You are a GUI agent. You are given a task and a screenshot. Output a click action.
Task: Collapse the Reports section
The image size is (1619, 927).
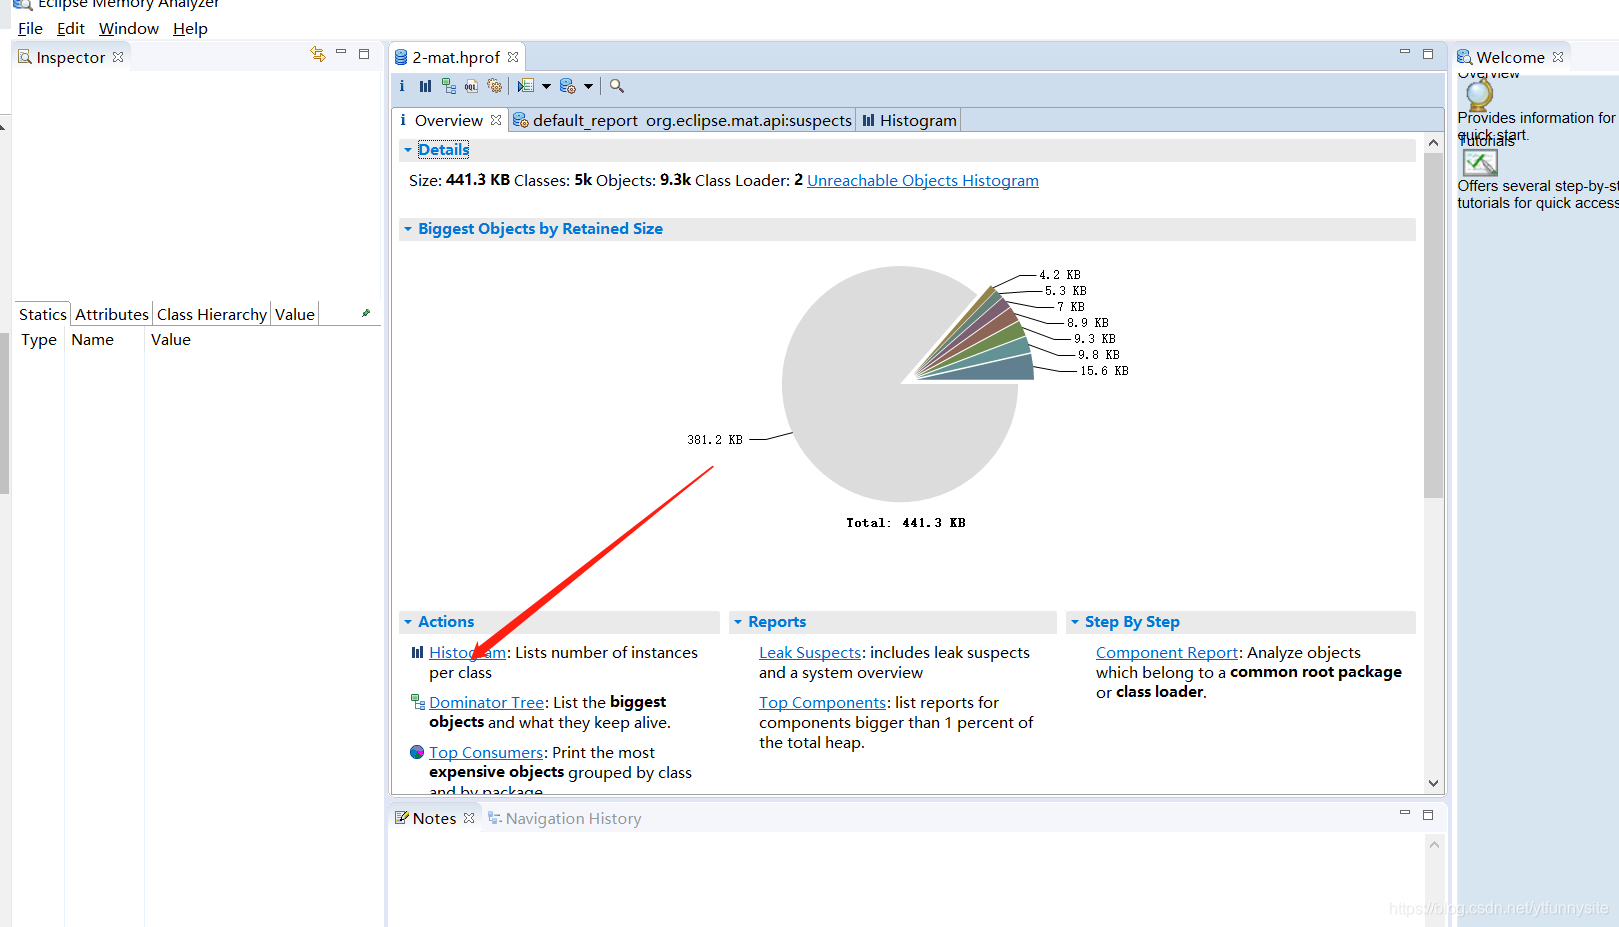click(x=738, y=622)
